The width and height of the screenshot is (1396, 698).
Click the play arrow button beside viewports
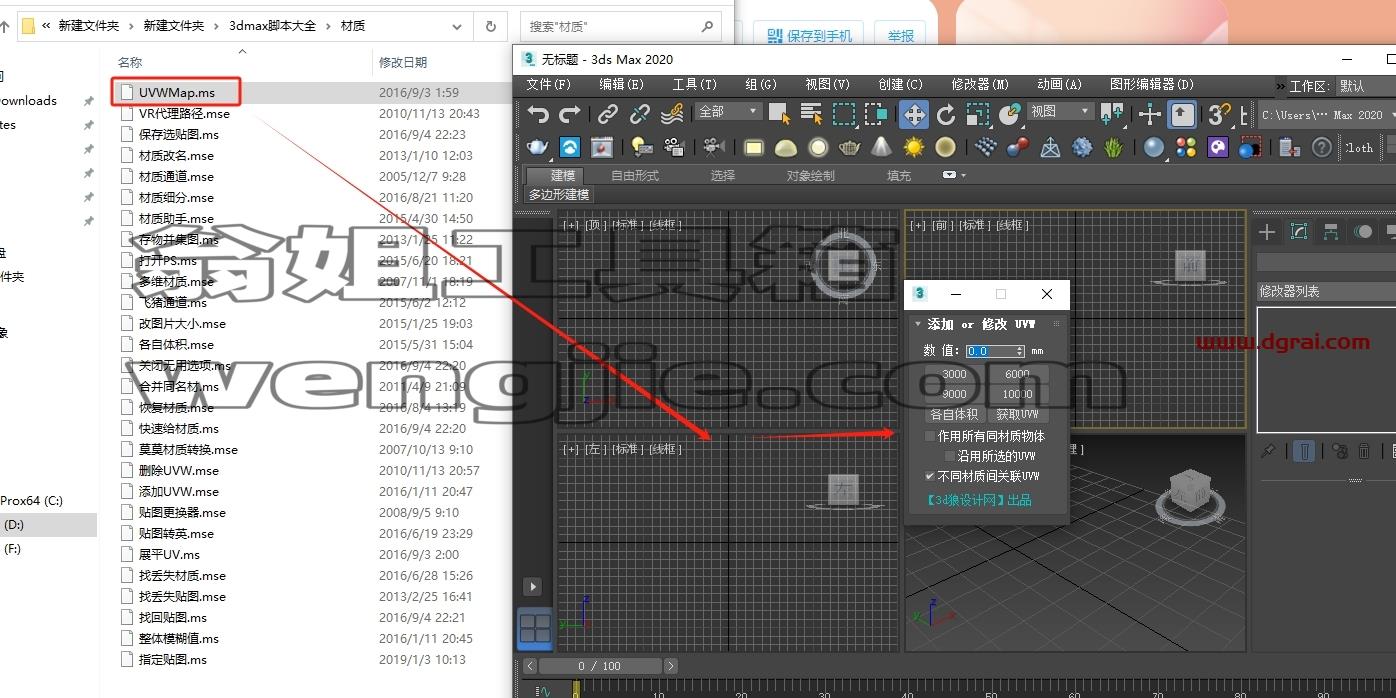[x=533, y=587]
